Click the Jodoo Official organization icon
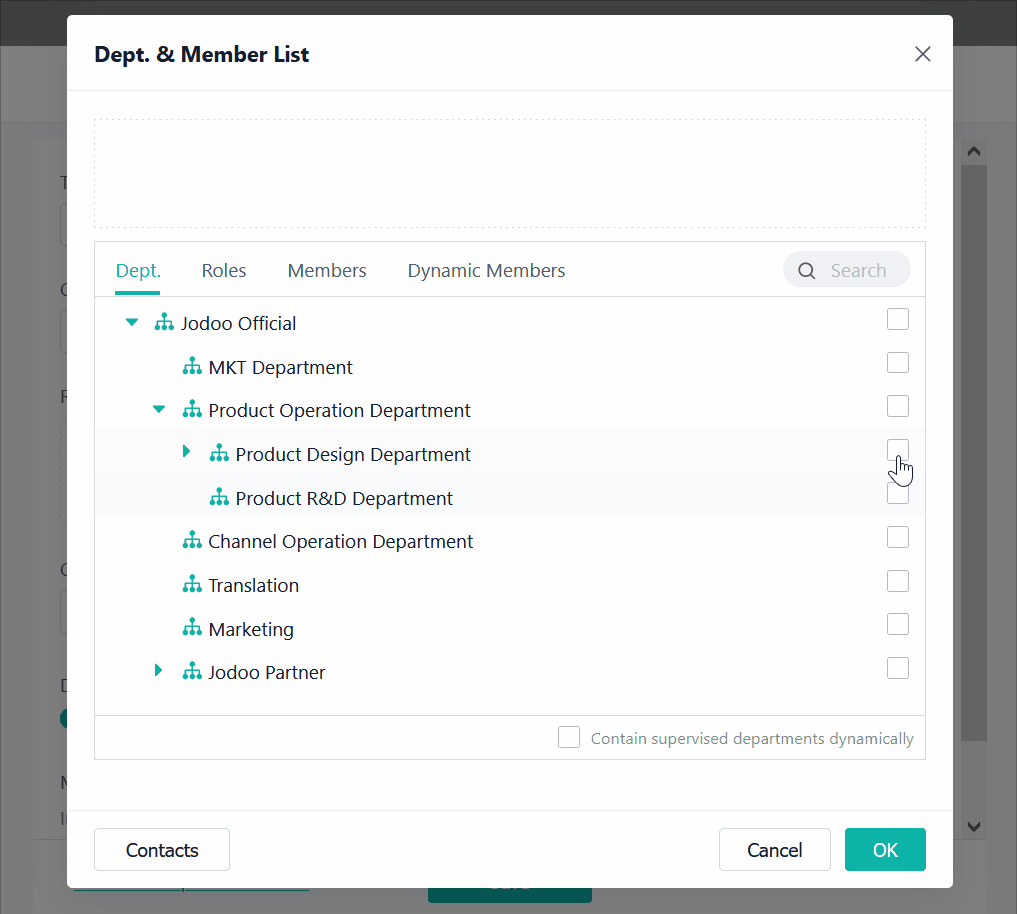The image size is (1017, 914). (x=164, y=323)
